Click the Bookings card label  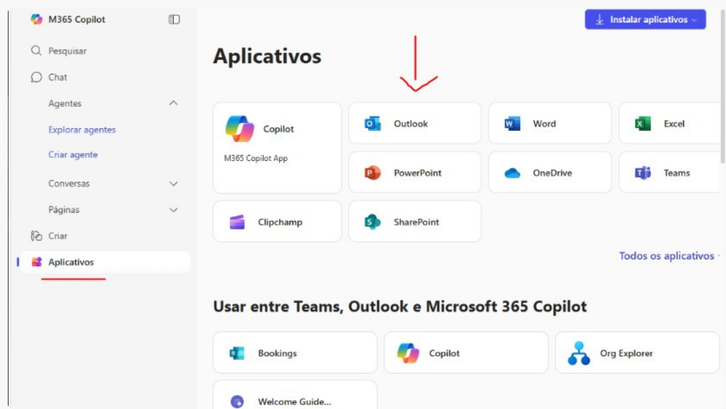[x=277, y=353]
